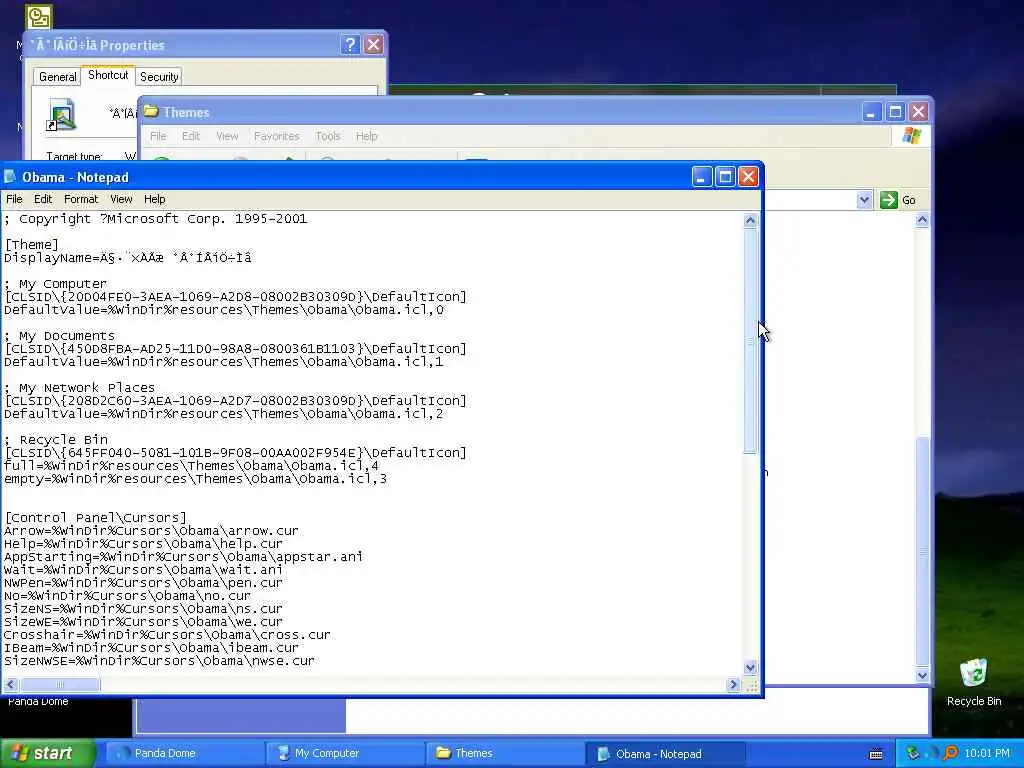Screen dimensions: 1024x768
Task: Click Notepad scroll down arrow
Action: pyautogui.click(x=750, y=667)
